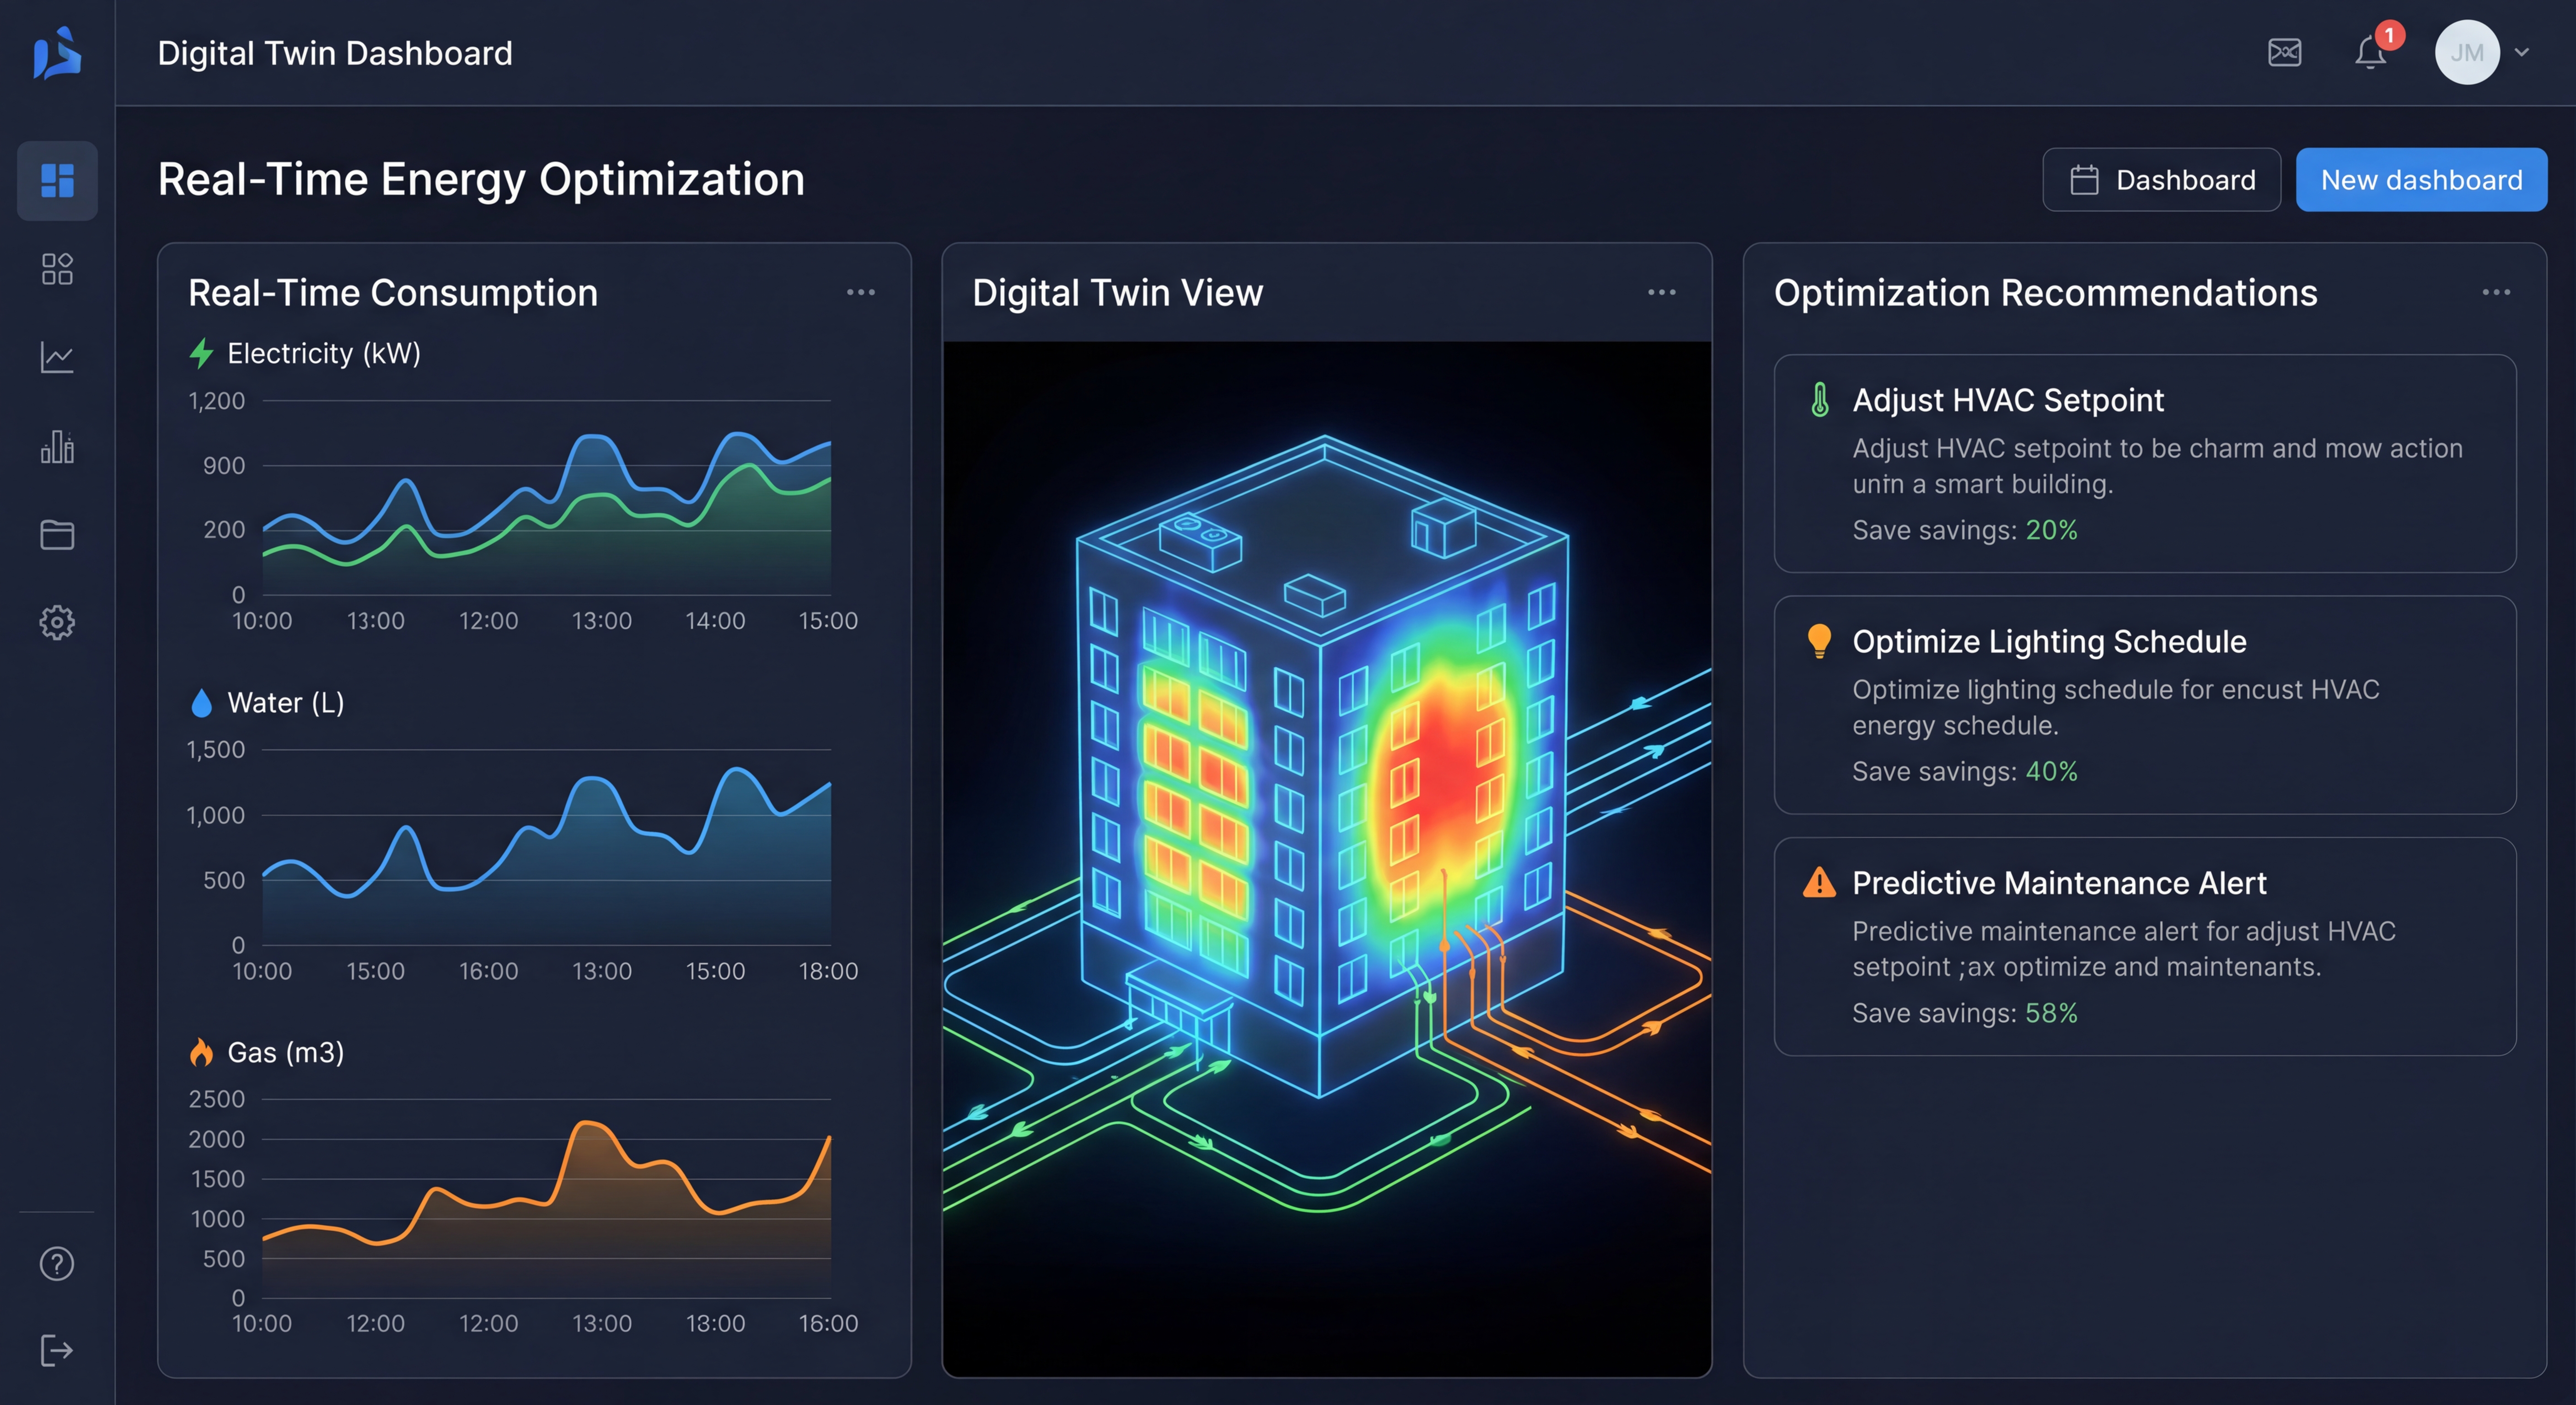This screenshot has height=1405, width=2576.
Task: Open the messages envelope icon in top bar
Action: (x=2285, y=52)
